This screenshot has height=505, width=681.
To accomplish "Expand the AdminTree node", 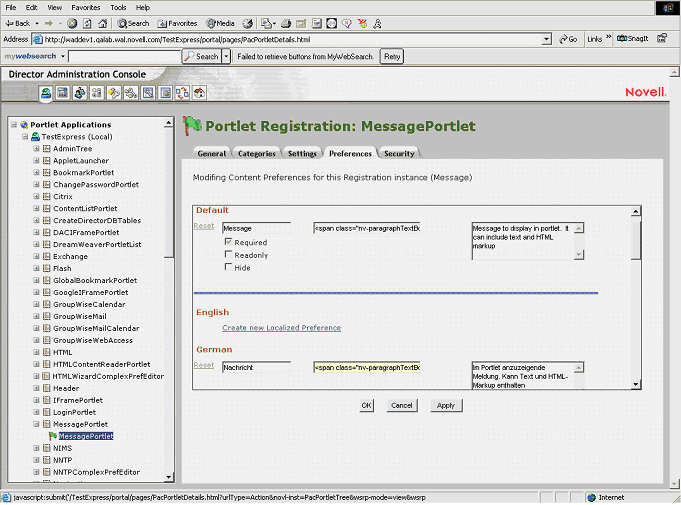I will (36, 149).
